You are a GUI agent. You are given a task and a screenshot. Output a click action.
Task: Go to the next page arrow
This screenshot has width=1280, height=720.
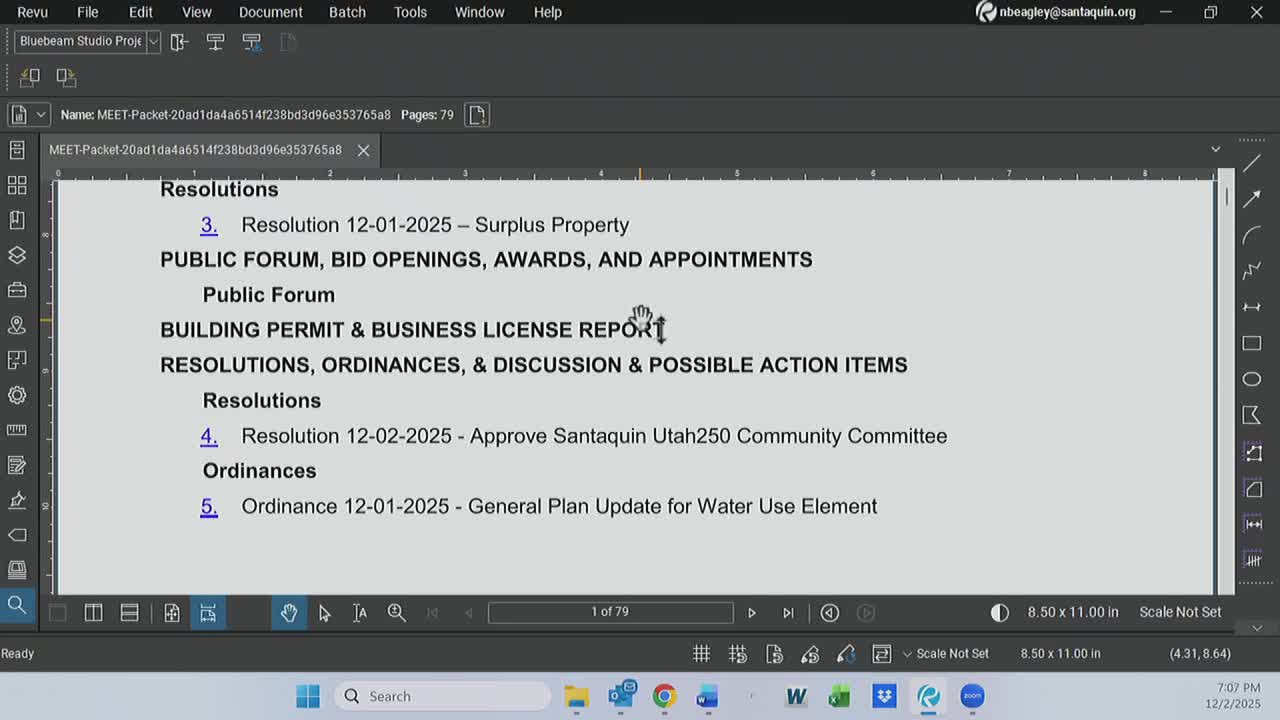[752, 613]
